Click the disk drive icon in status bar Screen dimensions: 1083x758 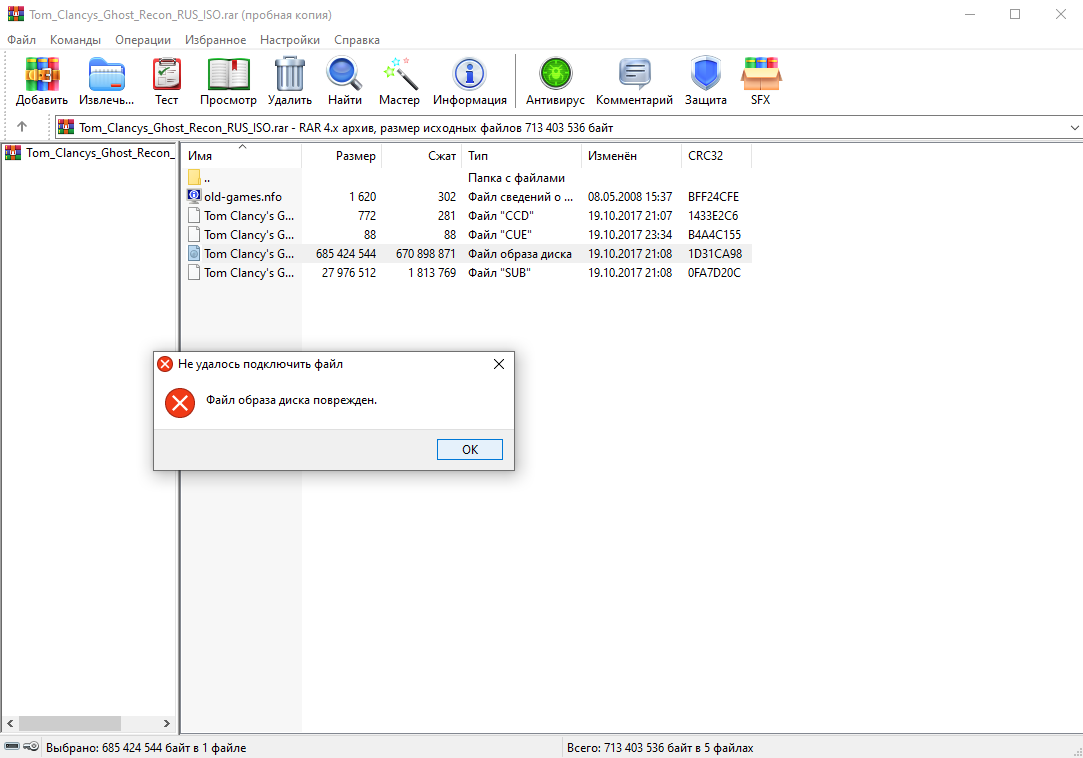click(x=12, y=746)
